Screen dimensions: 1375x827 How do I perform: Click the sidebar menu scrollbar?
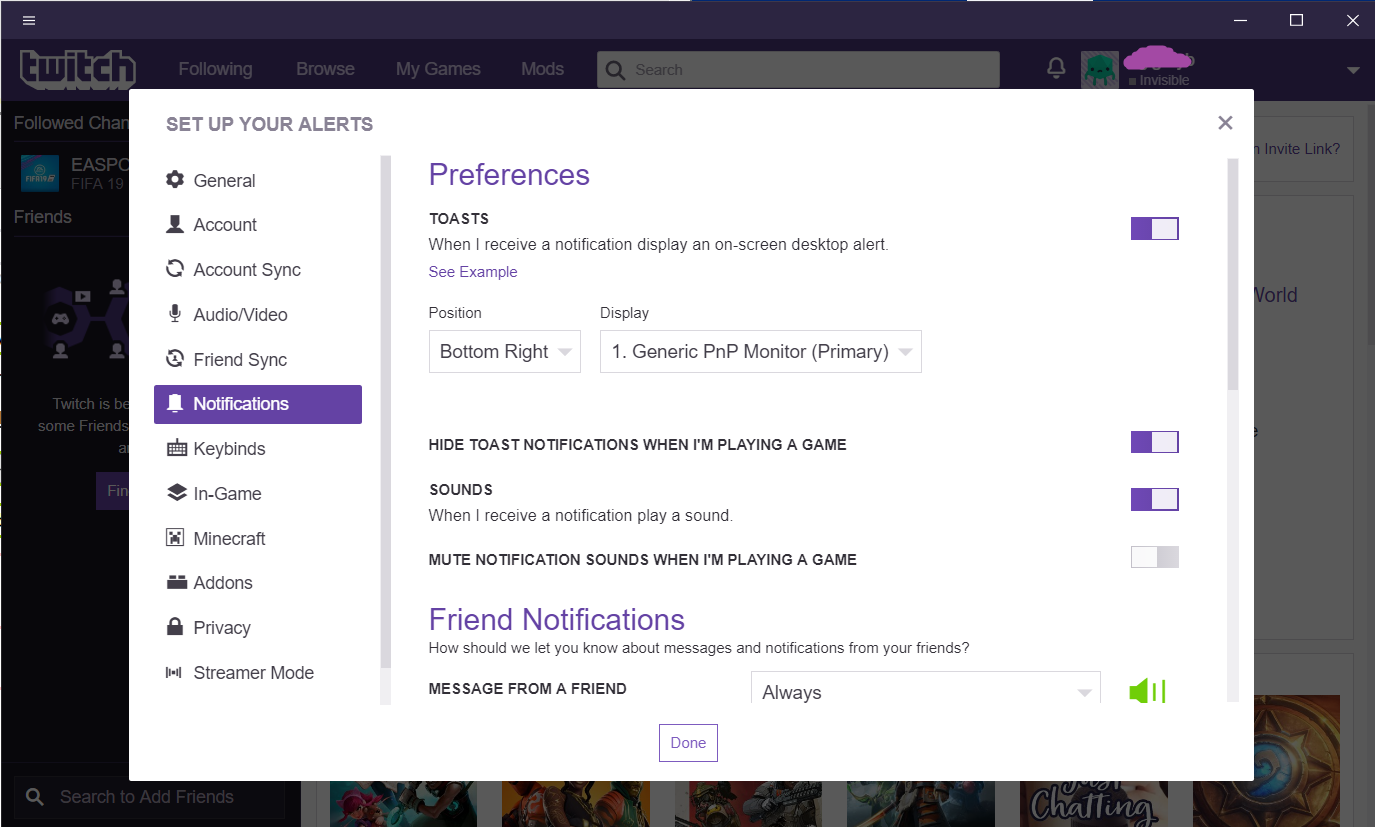point(386,412)
